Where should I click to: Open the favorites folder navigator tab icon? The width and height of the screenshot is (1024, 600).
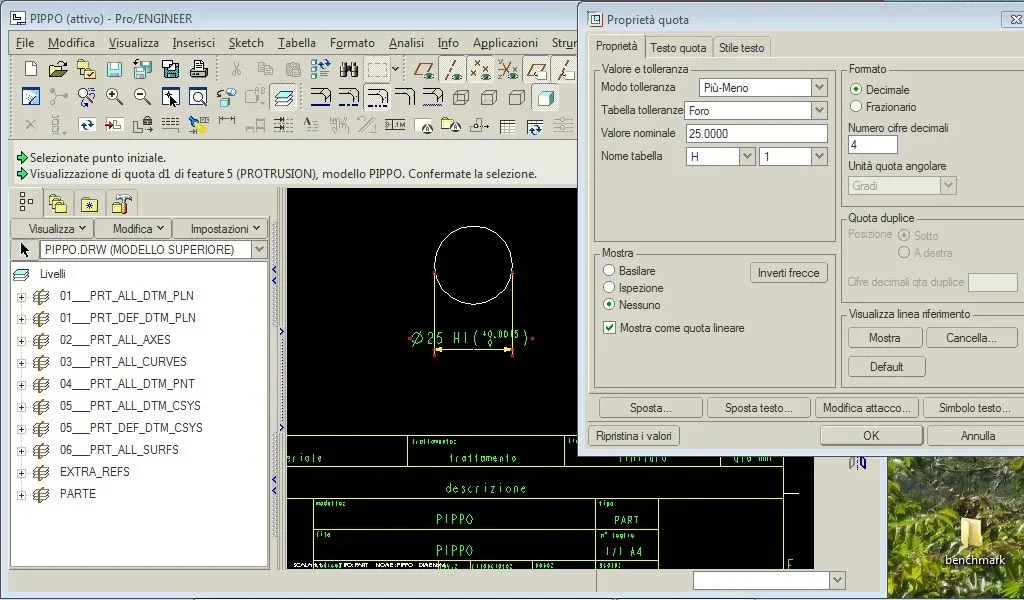coord(89,204)
